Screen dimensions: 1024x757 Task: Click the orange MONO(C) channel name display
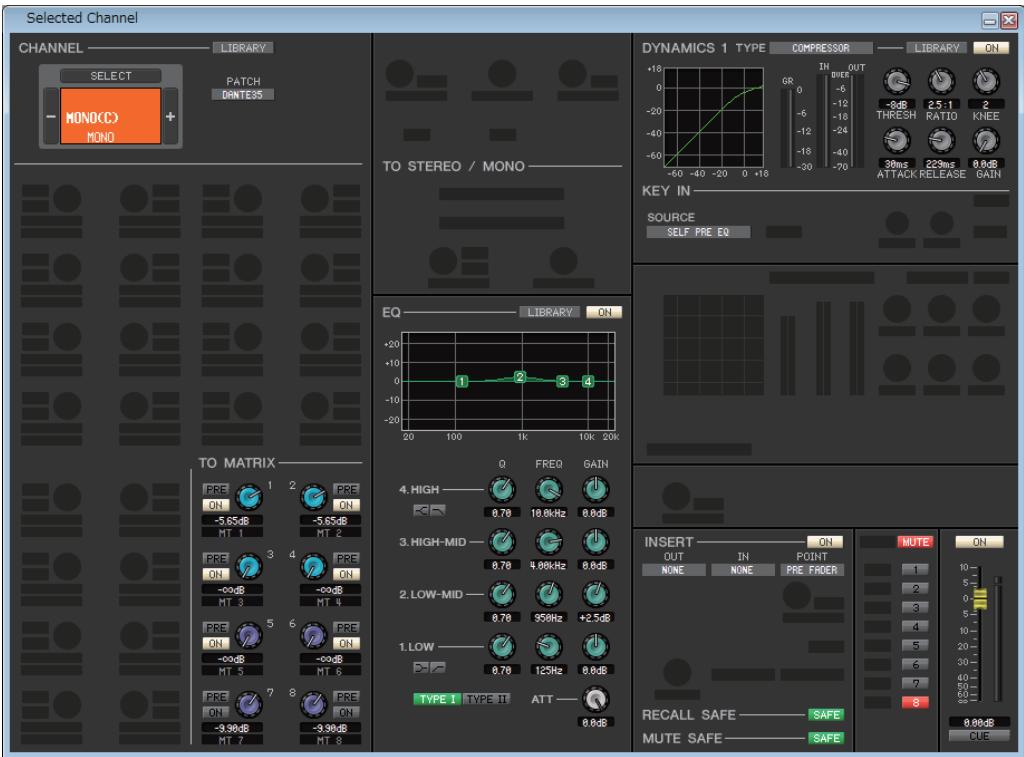(x=110, y=116)
